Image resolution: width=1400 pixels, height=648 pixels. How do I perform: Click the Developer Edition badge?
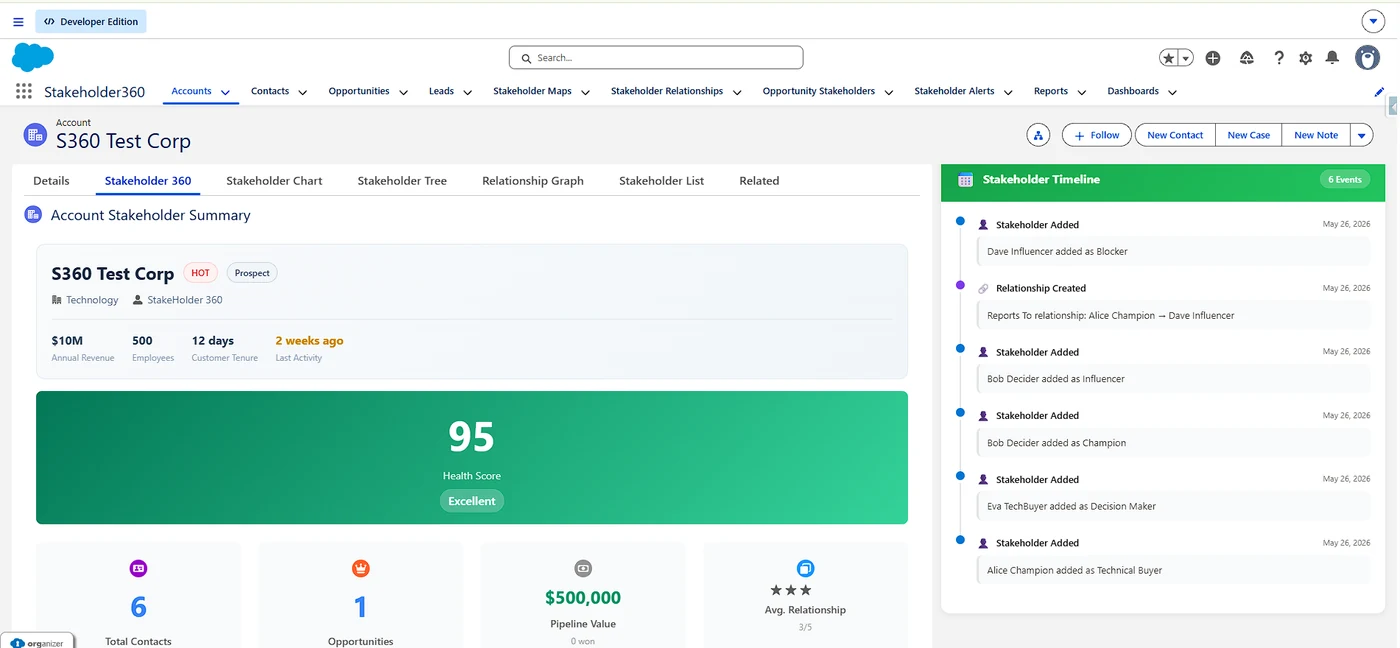pos(91,21)
